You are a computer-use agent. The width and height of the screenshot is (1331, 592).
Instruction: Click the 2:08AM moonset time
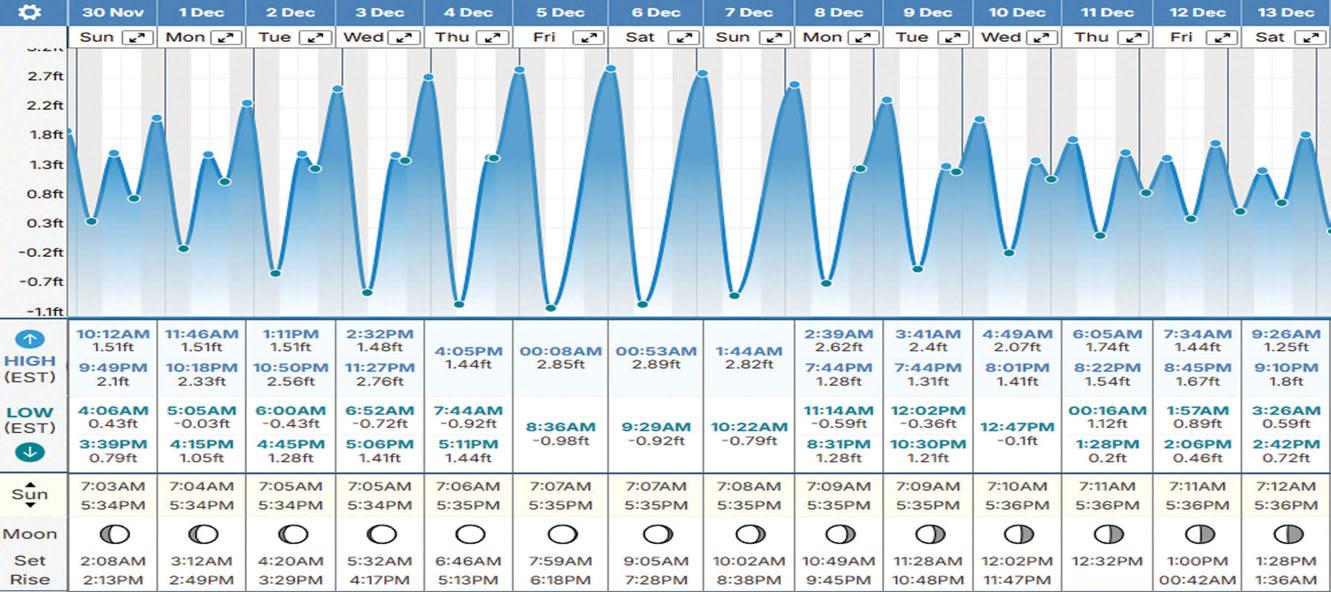111,560
